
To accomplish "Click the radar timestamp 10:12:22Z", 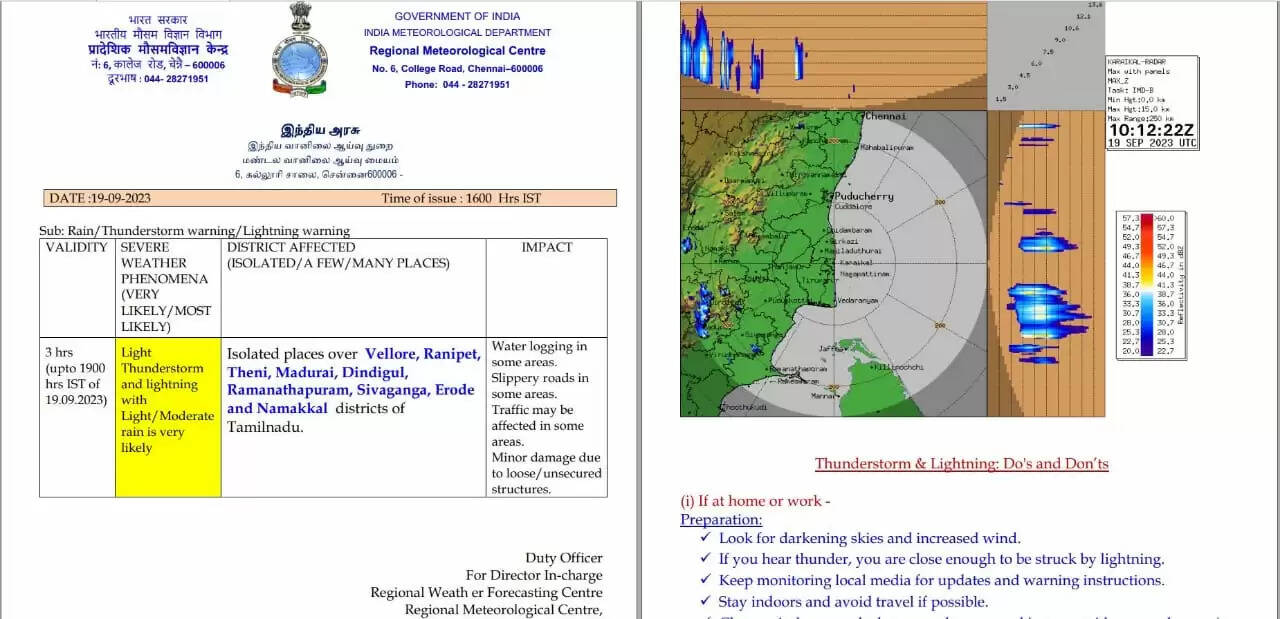I will point(1150,130).
